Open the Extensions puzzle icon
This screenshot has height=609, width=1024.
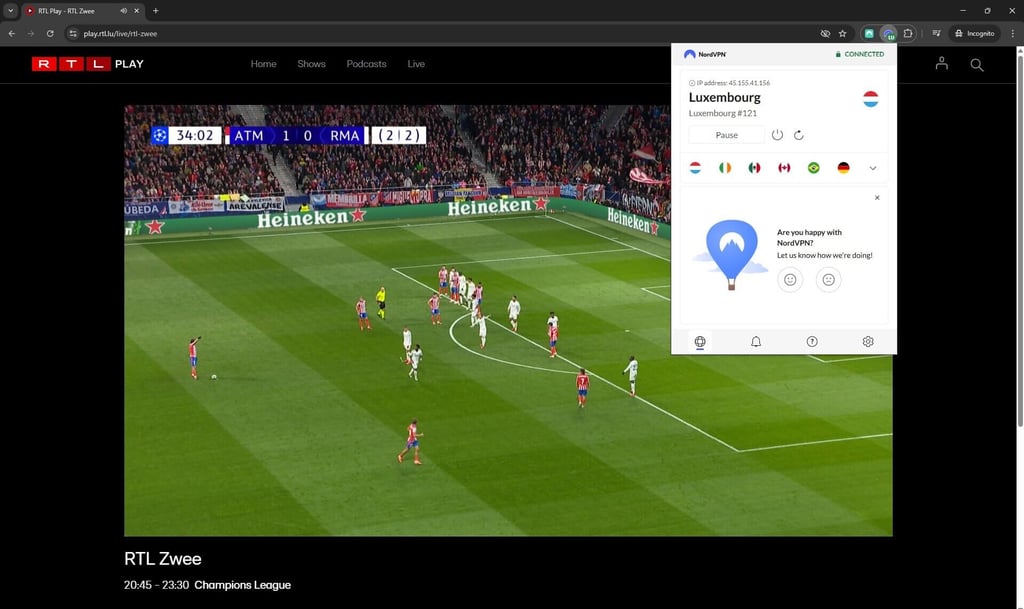click(908, 33)
